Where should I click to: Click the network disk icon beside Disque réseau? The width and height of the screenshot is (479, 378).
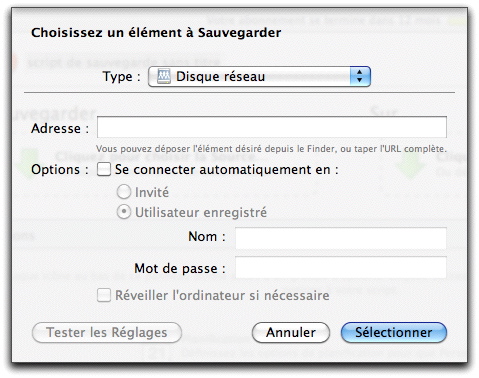(164, 76)
